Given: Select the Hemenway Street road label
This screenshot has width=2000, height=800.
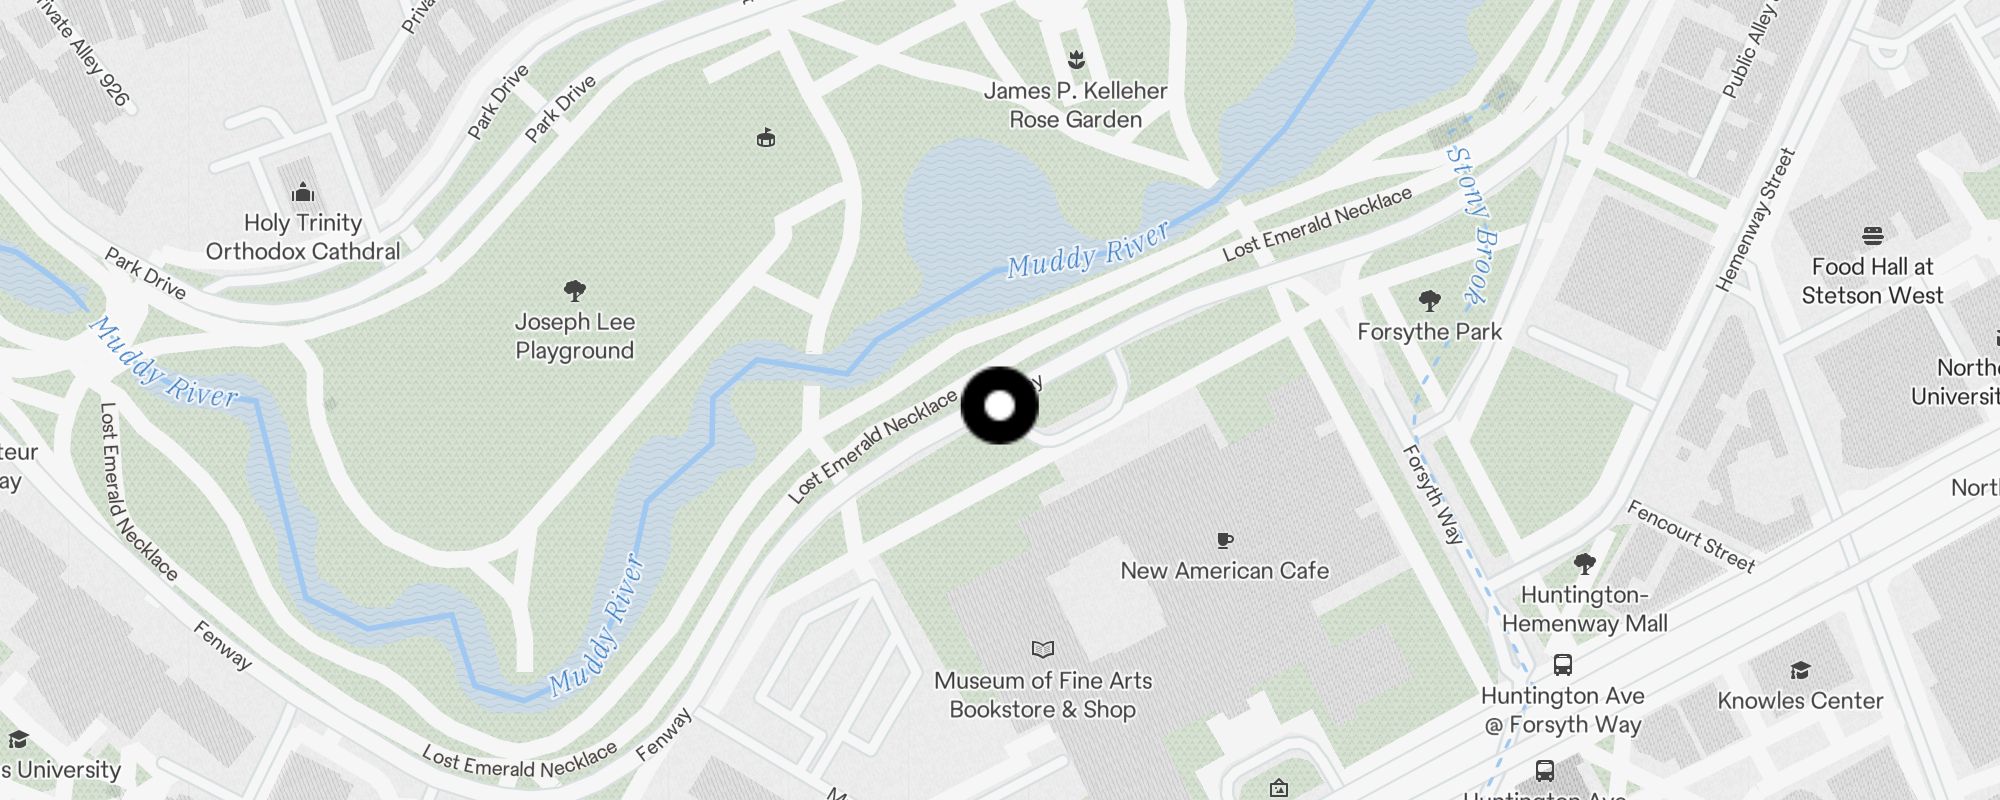Looking at the screenshot, I should pyautogui.click(x=1756, y=220).
